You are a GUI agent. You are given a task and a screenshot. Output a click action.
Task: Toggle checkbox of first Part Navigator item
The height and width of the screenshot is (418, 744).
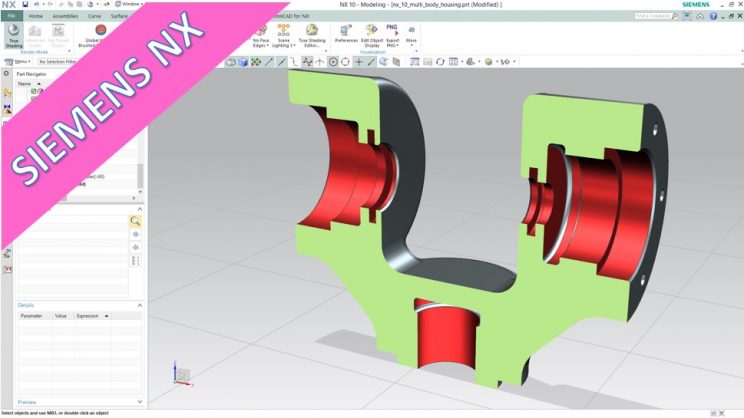(x=34, y=91)
